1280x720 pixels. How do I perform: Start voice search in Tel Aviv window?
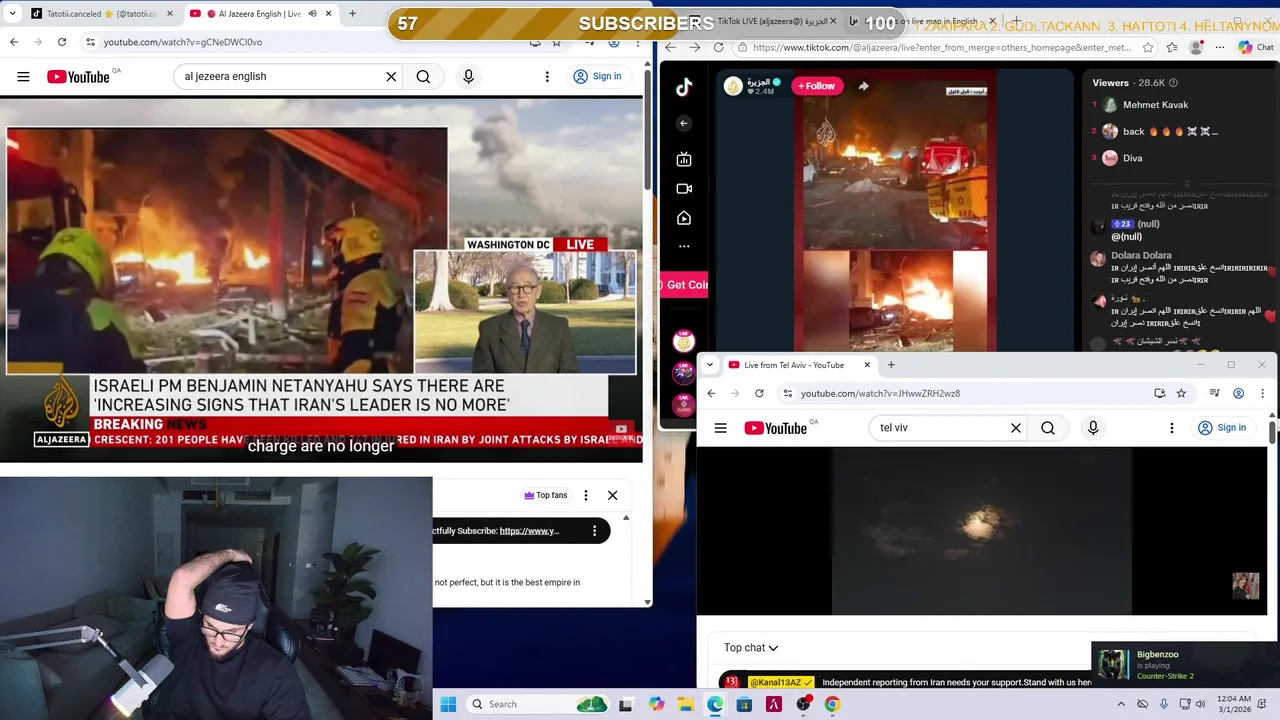tap(1093, 428)
